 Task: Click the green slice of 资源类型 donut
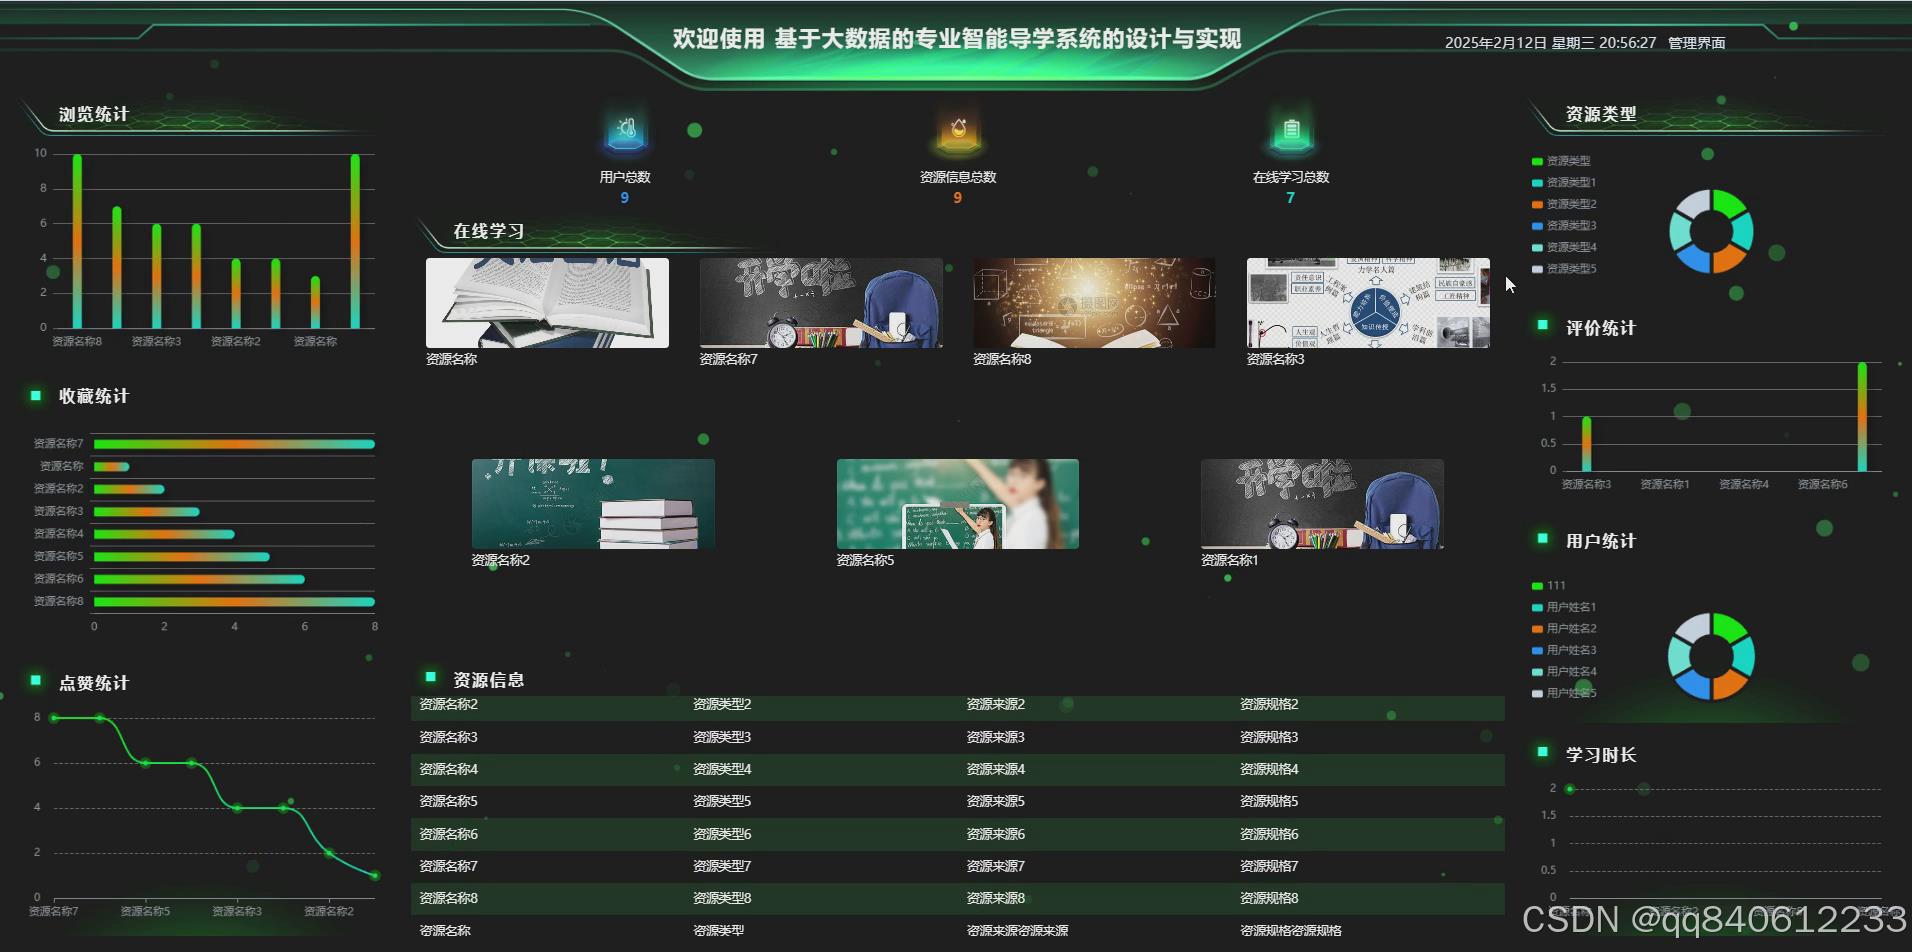click(1729, 204)
